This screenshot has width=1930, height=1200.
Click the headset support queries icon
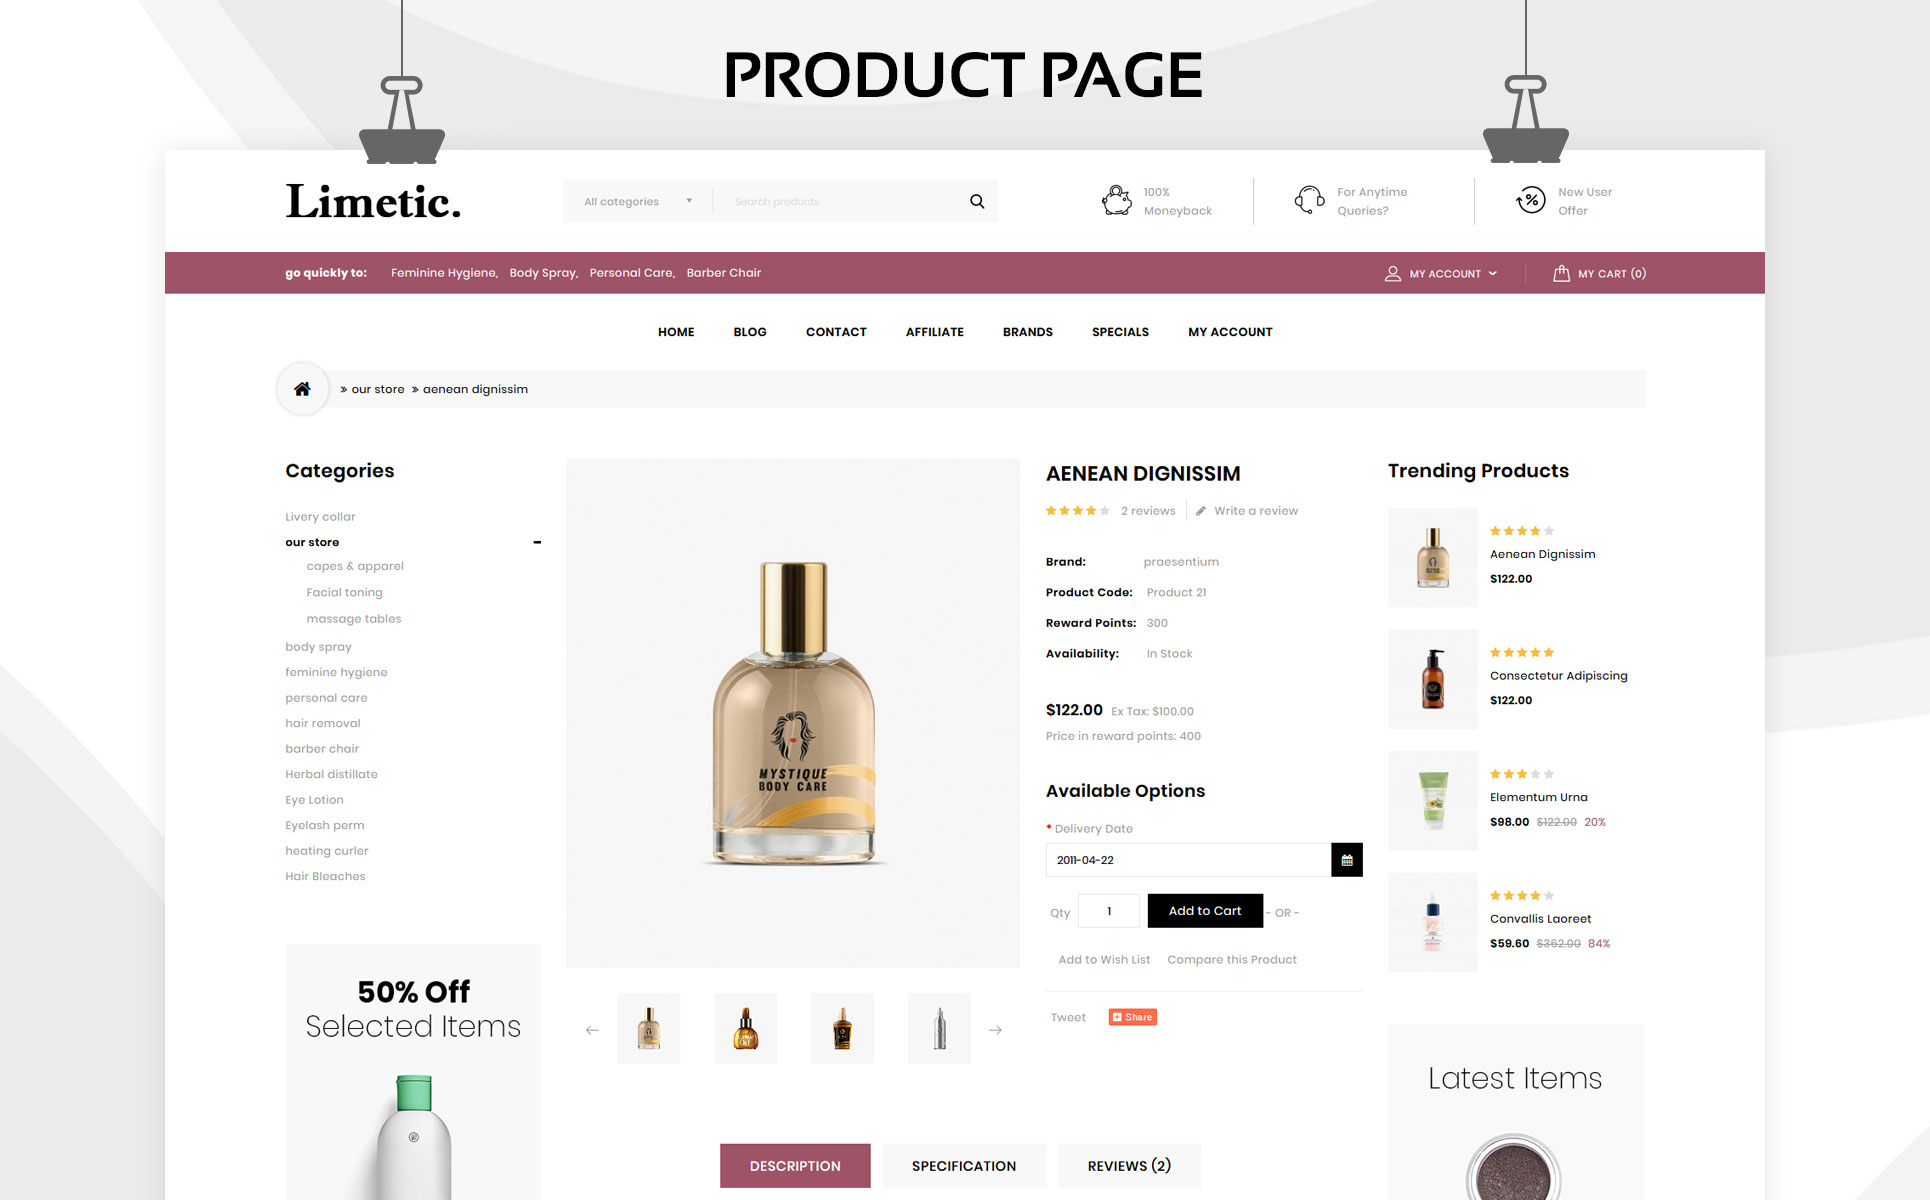point(1310,201)
